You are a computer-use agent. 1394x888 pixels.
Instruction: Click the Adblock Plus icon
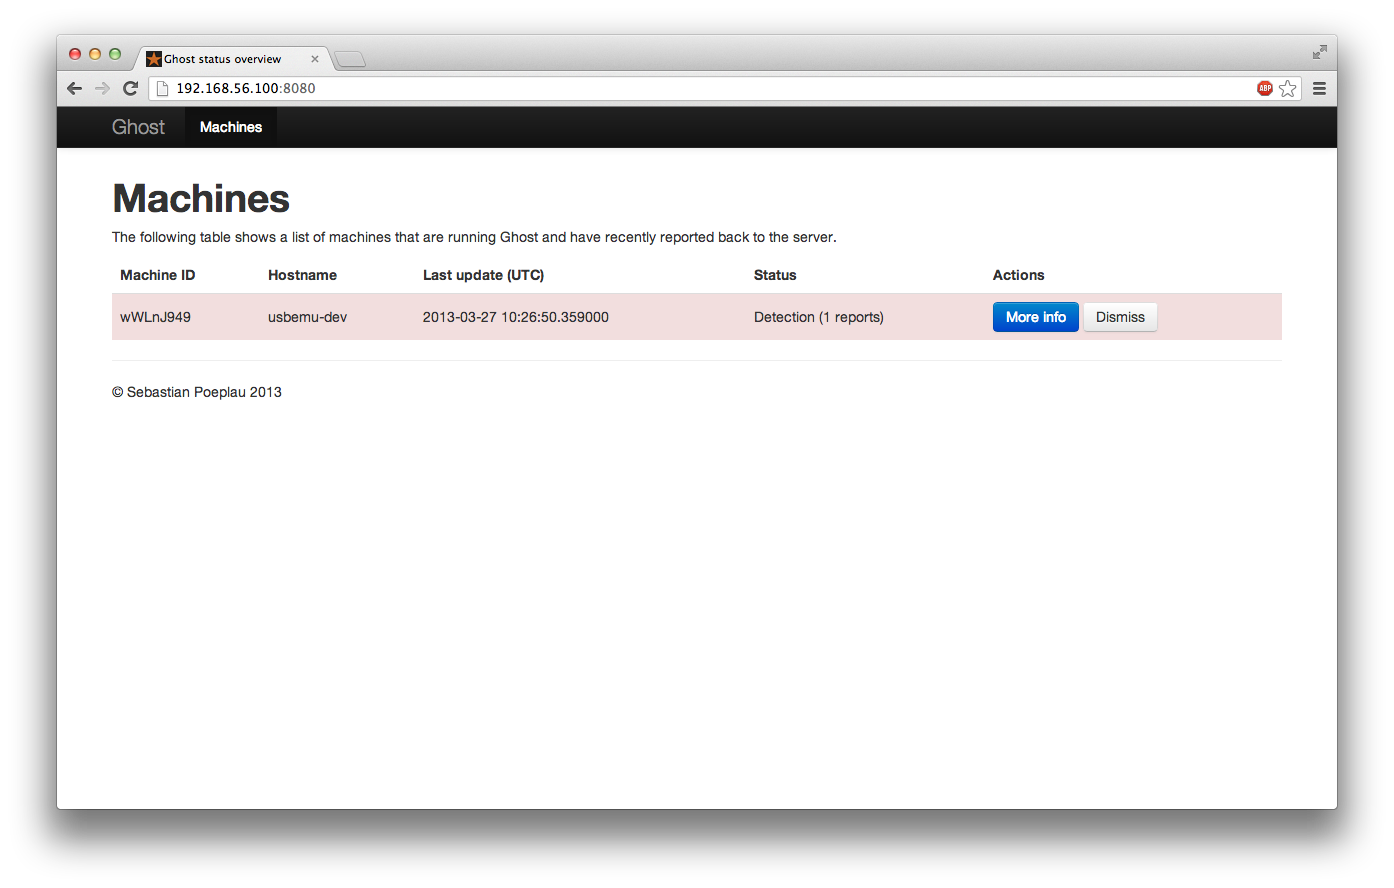1265,88
